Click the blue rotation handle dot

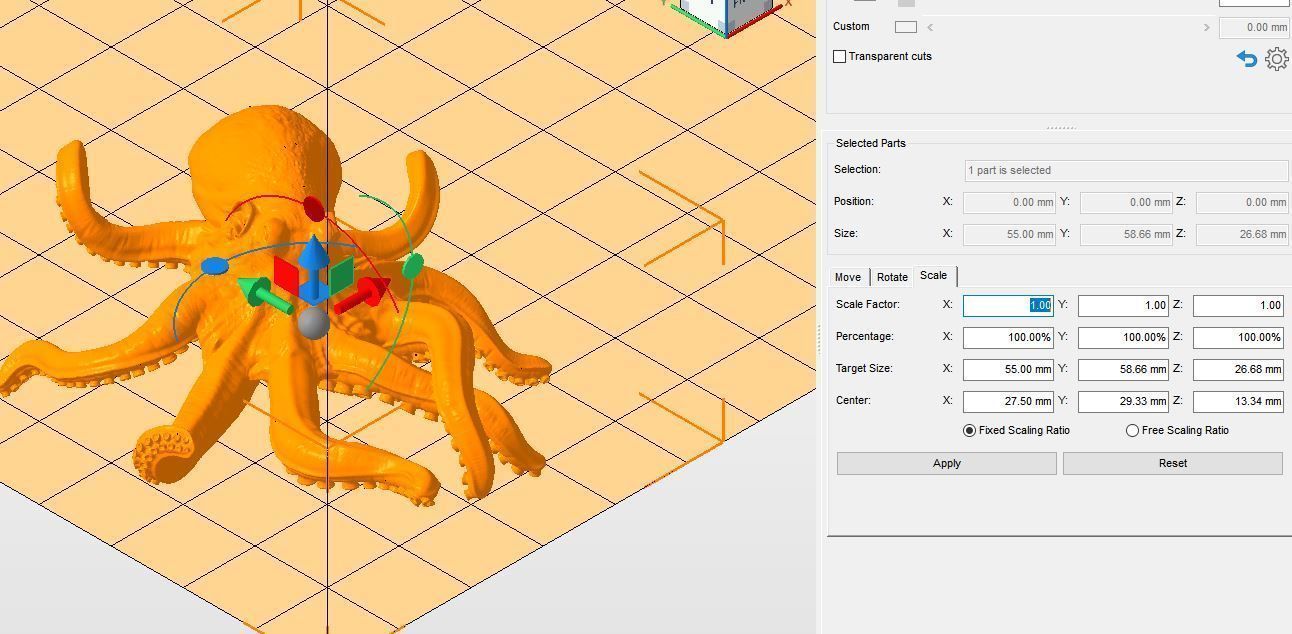(215, 267)
